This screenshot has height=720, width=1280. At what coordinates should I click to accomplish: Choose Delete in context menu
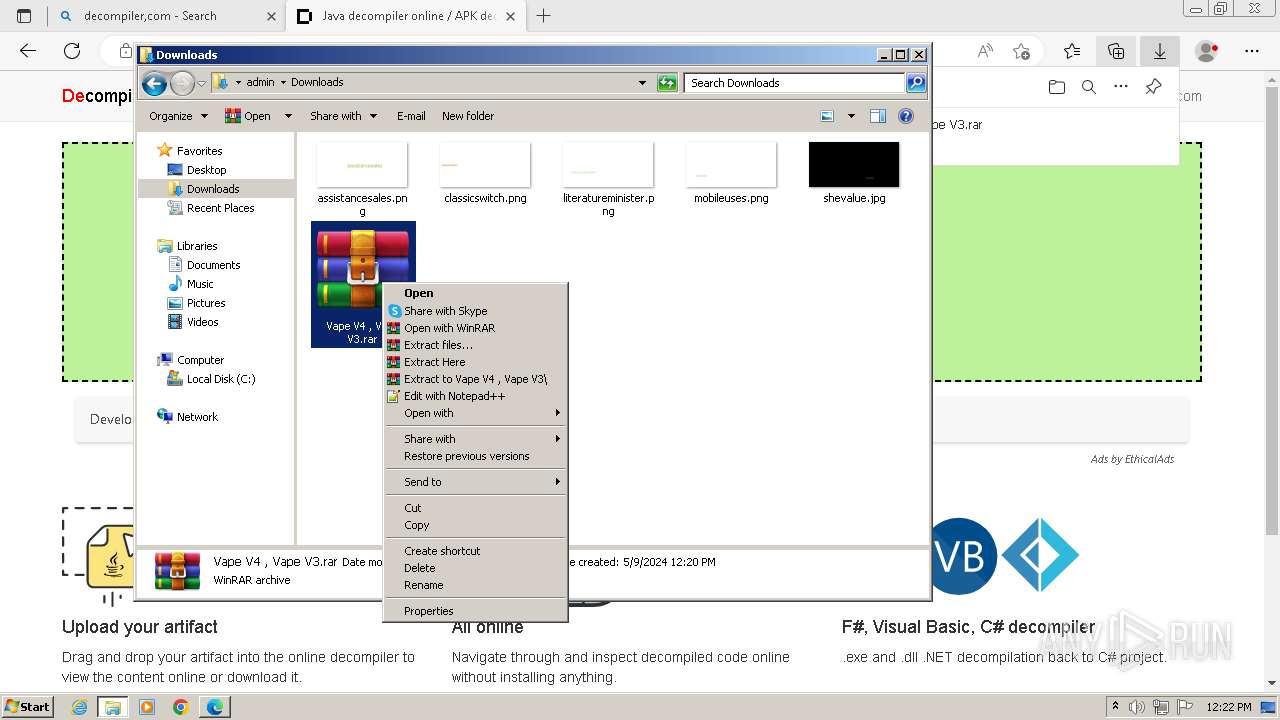(x=476, y=568)
